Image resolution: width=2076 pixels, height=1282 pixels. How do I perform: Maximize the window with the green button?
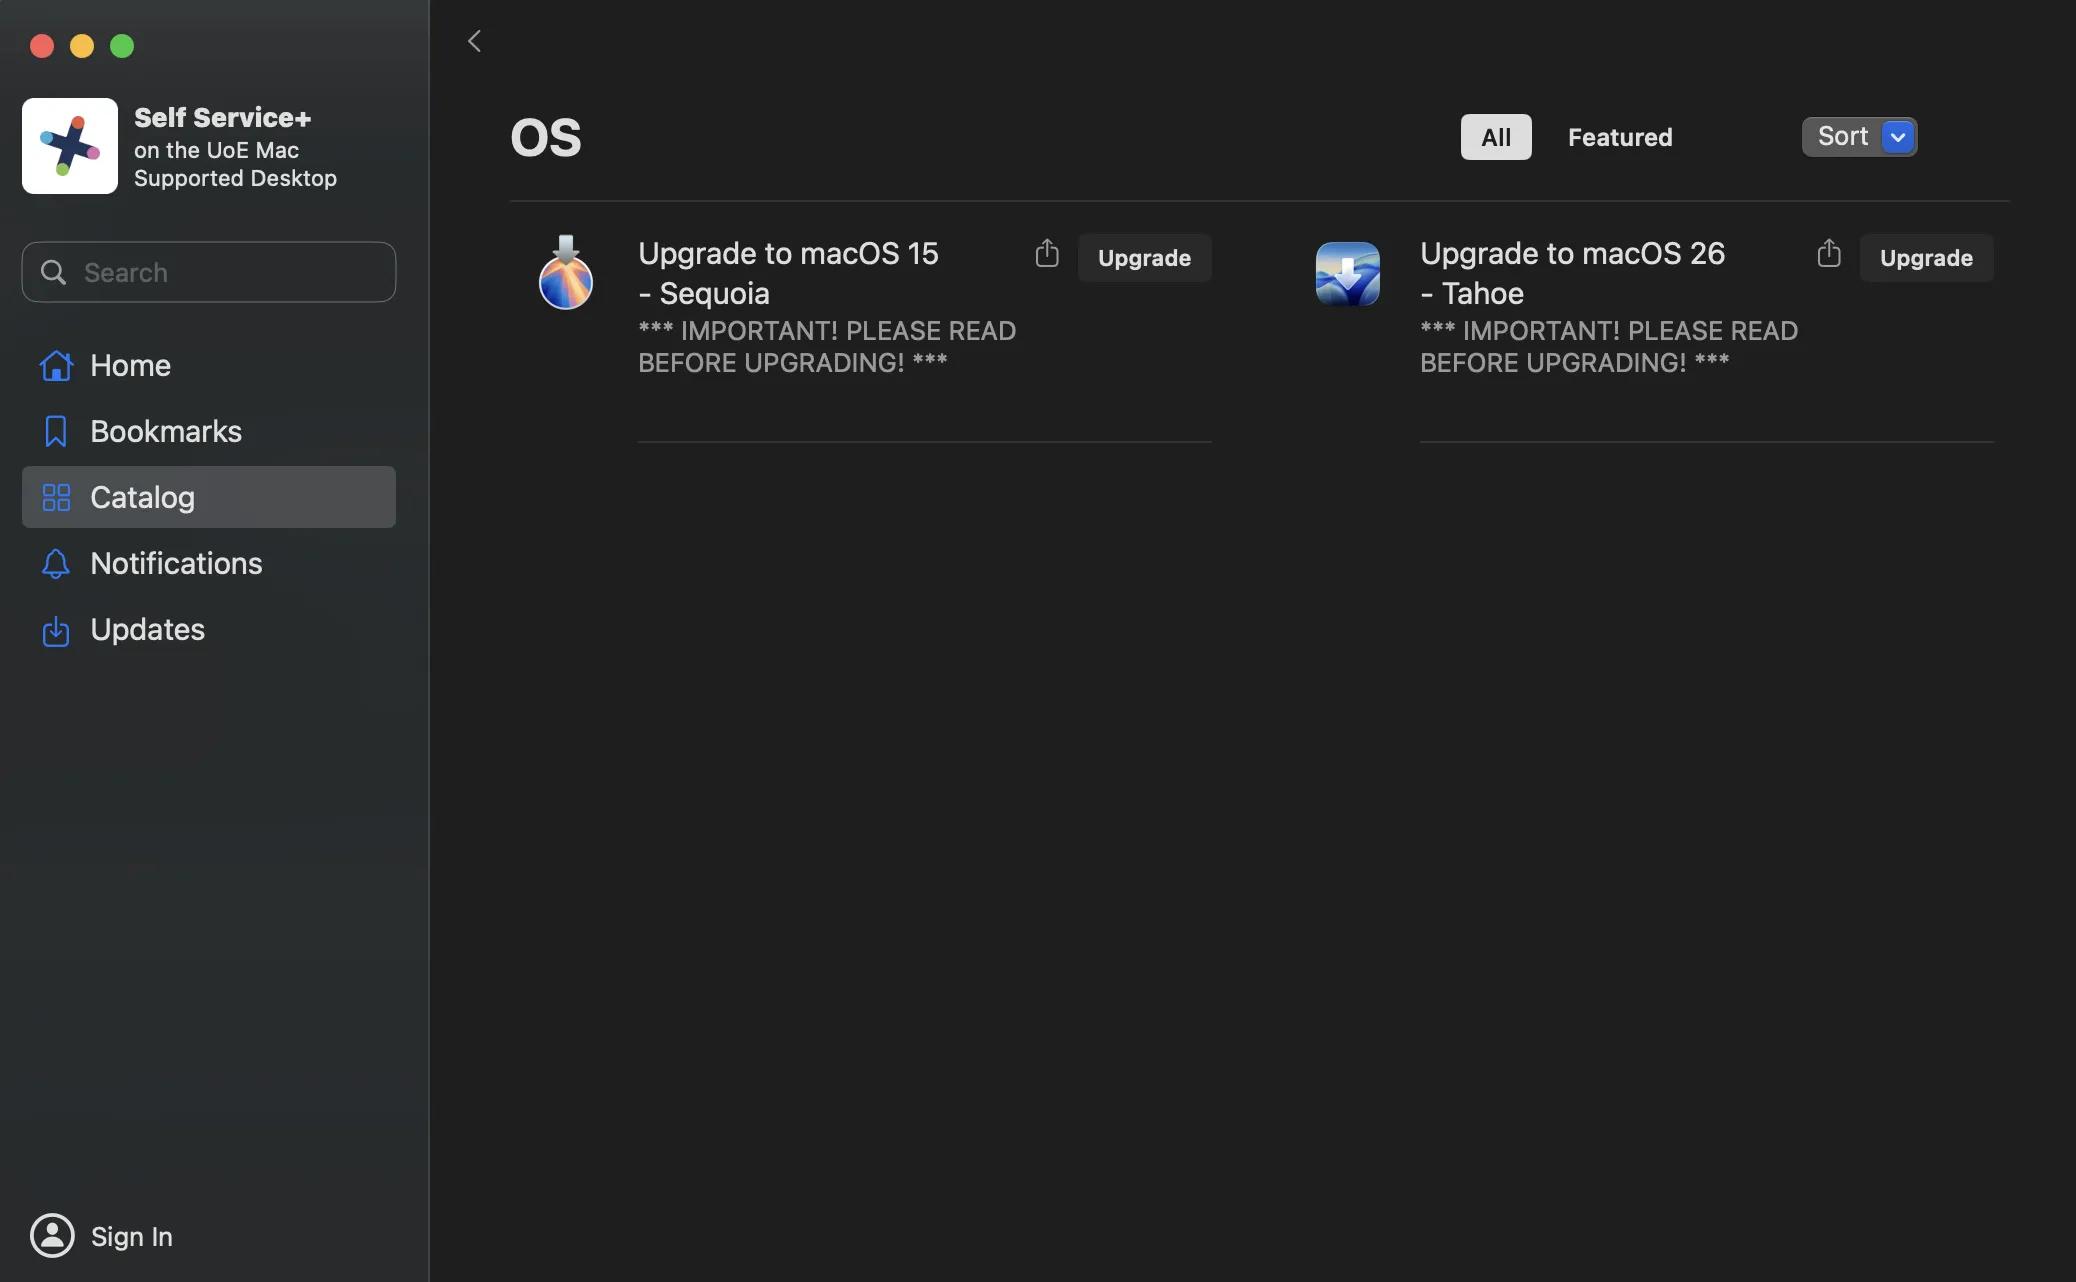(x=122, y=46)
